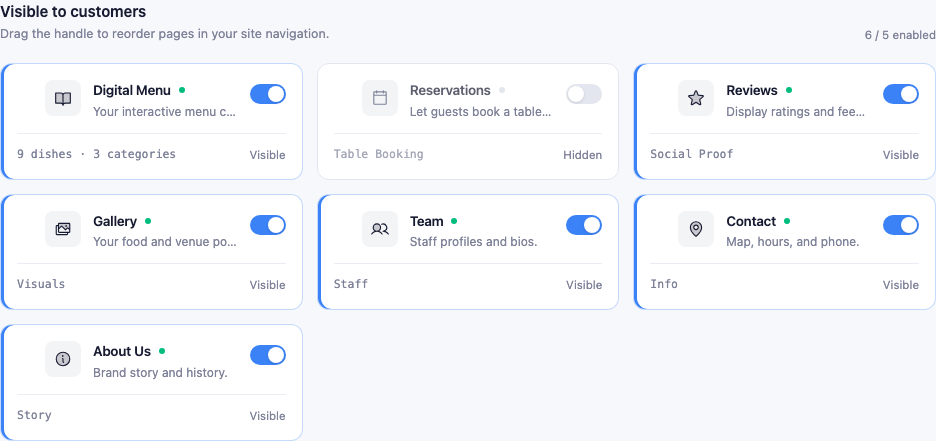The width and height of the screenshot is (936, 441).
Task: Switch off the Gallery page toggle
Action: tap(267, 225)
